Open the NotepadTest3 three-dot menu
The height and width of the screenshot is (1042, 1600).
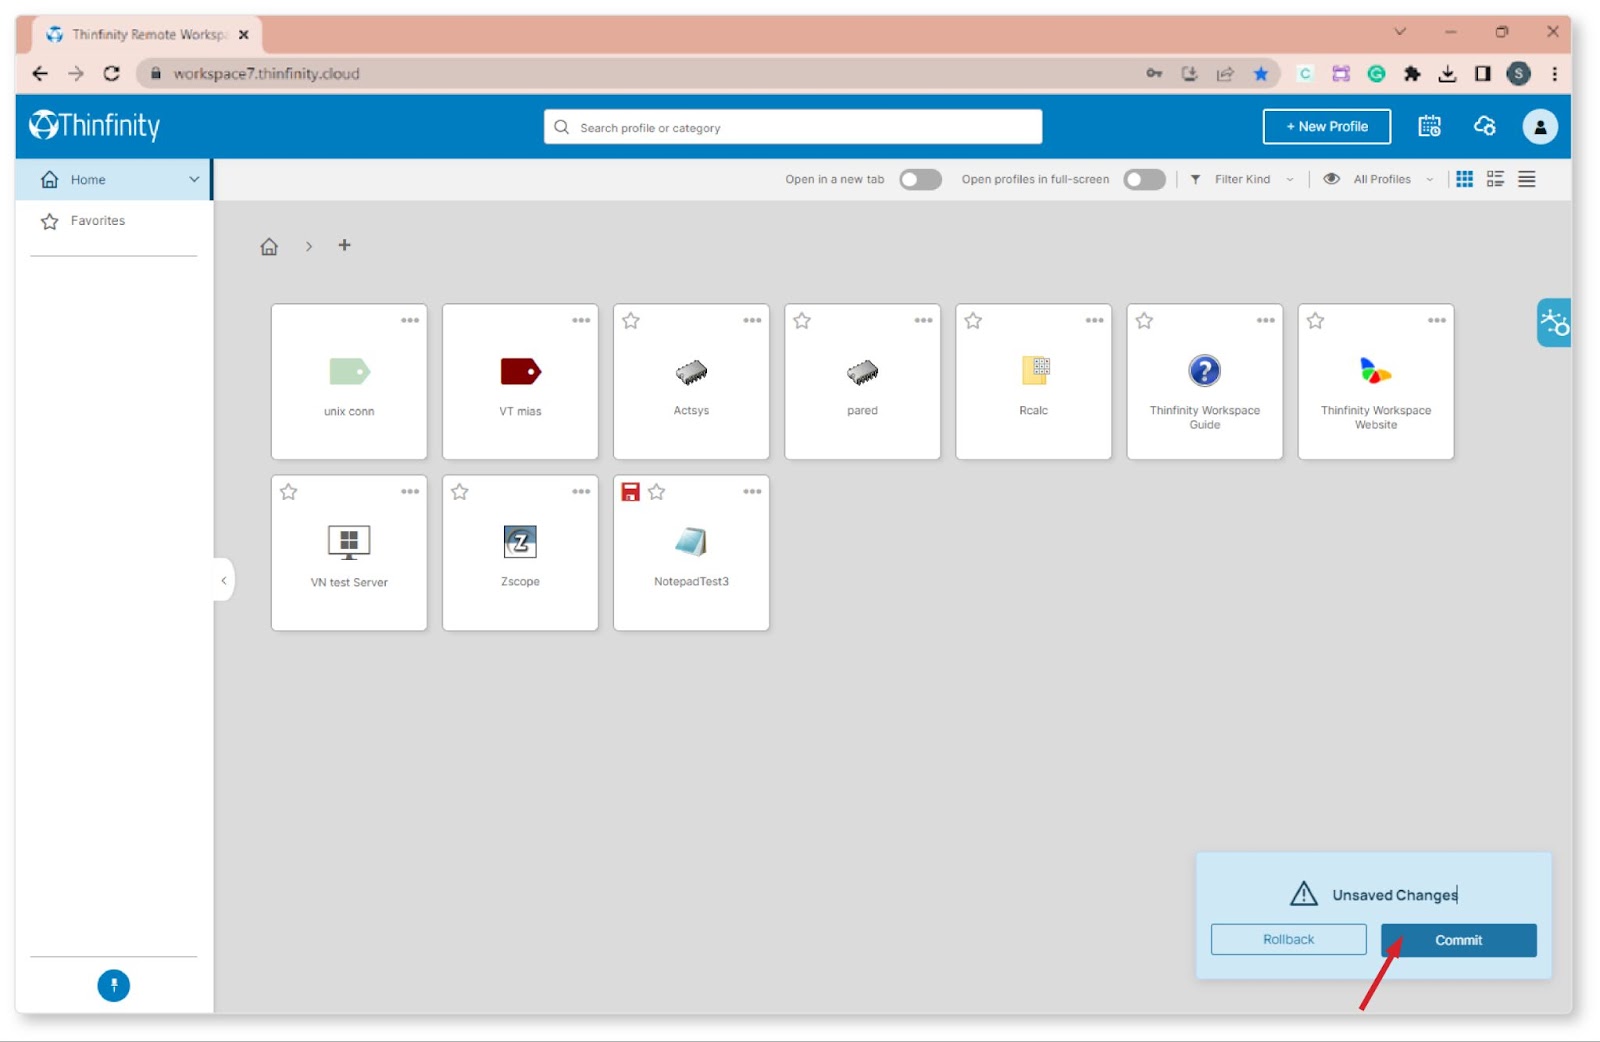pyautogui.click(x=752, y=492)
